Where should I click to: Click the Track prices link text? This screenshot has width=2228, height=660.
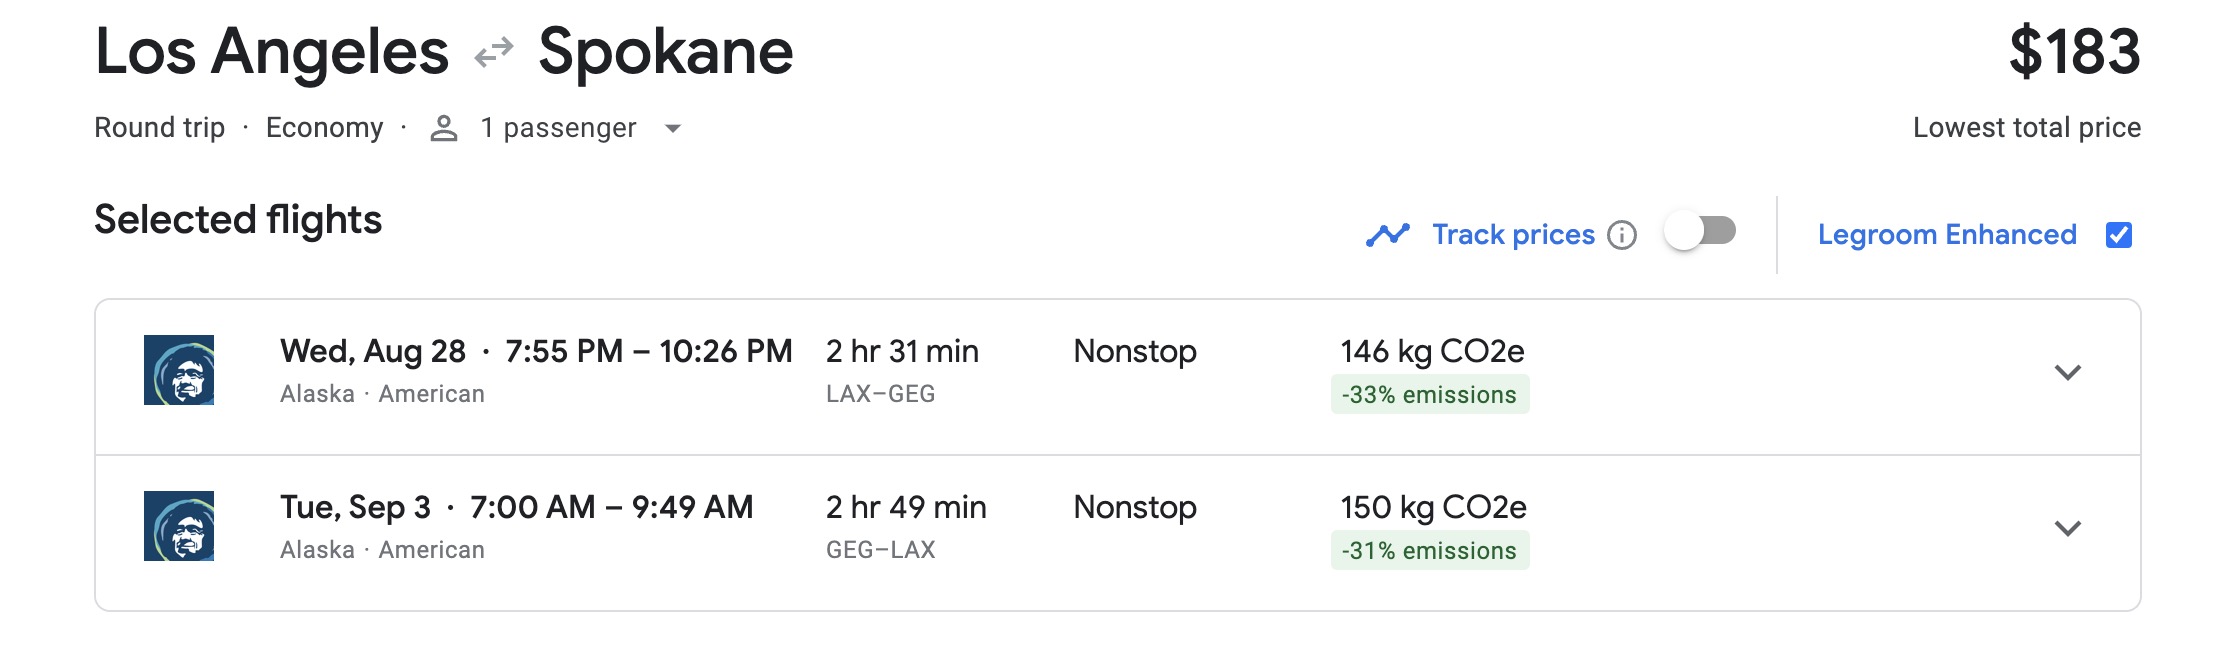(1513, 235)
